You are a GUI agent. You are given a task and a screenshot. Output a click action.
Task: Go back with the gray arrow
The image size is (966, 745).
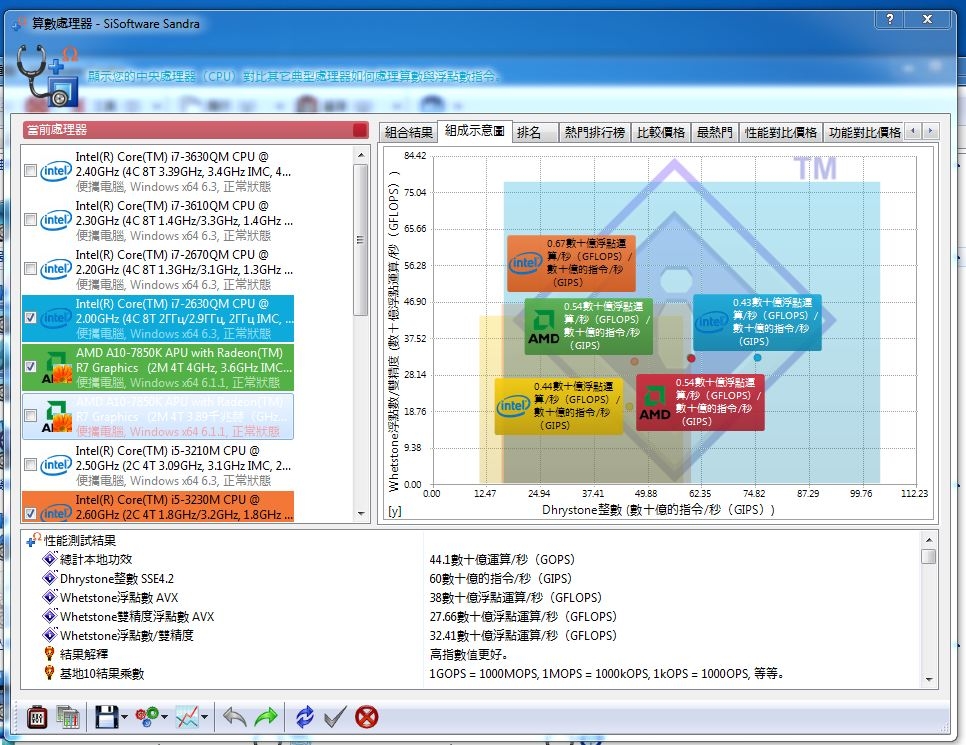(x=235, y=717)
